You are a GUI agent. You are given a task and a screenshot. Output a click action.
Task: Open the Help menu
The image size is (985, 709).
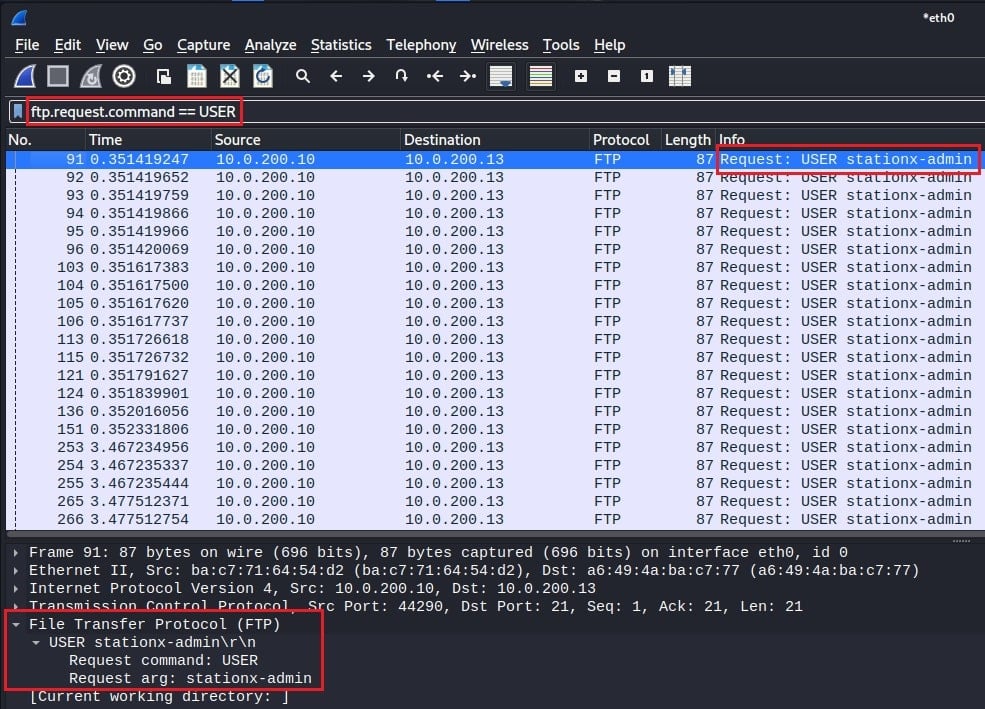[609, 45]
